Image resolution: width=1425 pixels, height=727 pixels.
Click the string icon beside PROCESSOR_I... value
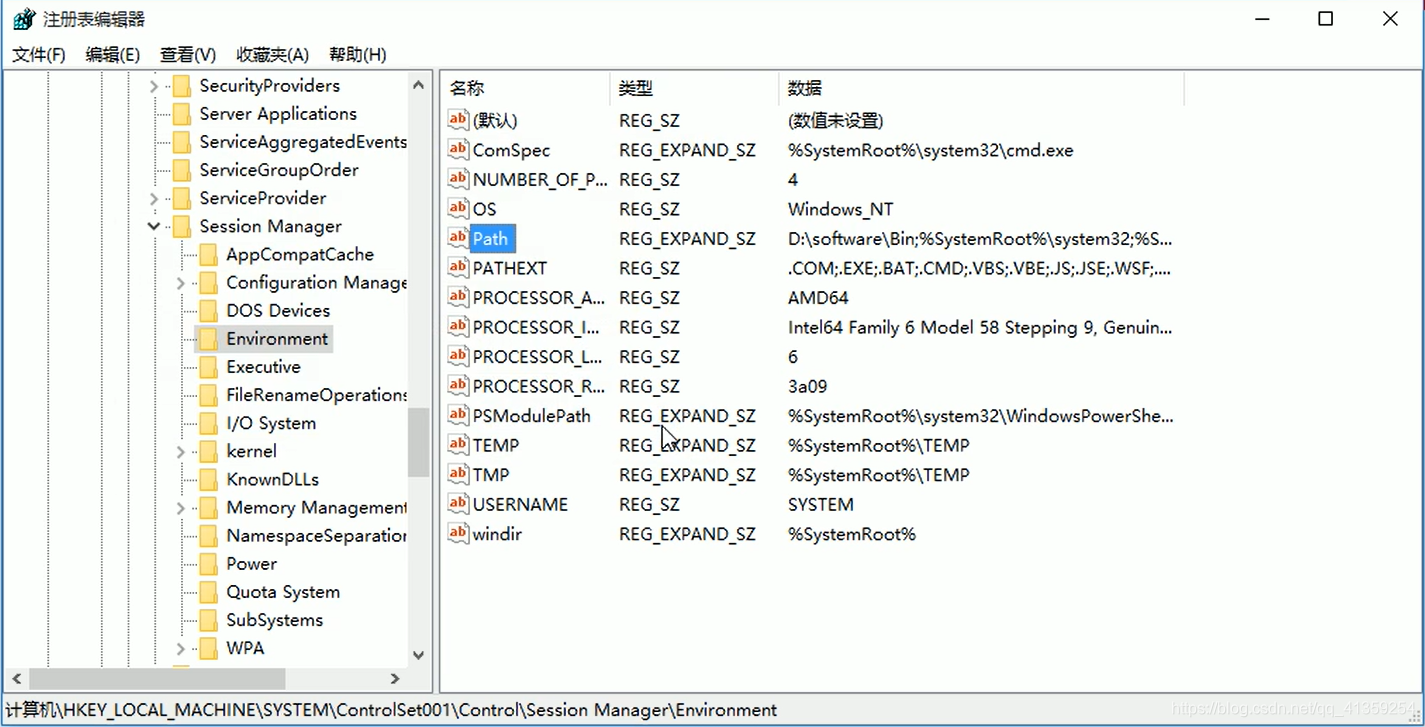(x=458, y=327)
